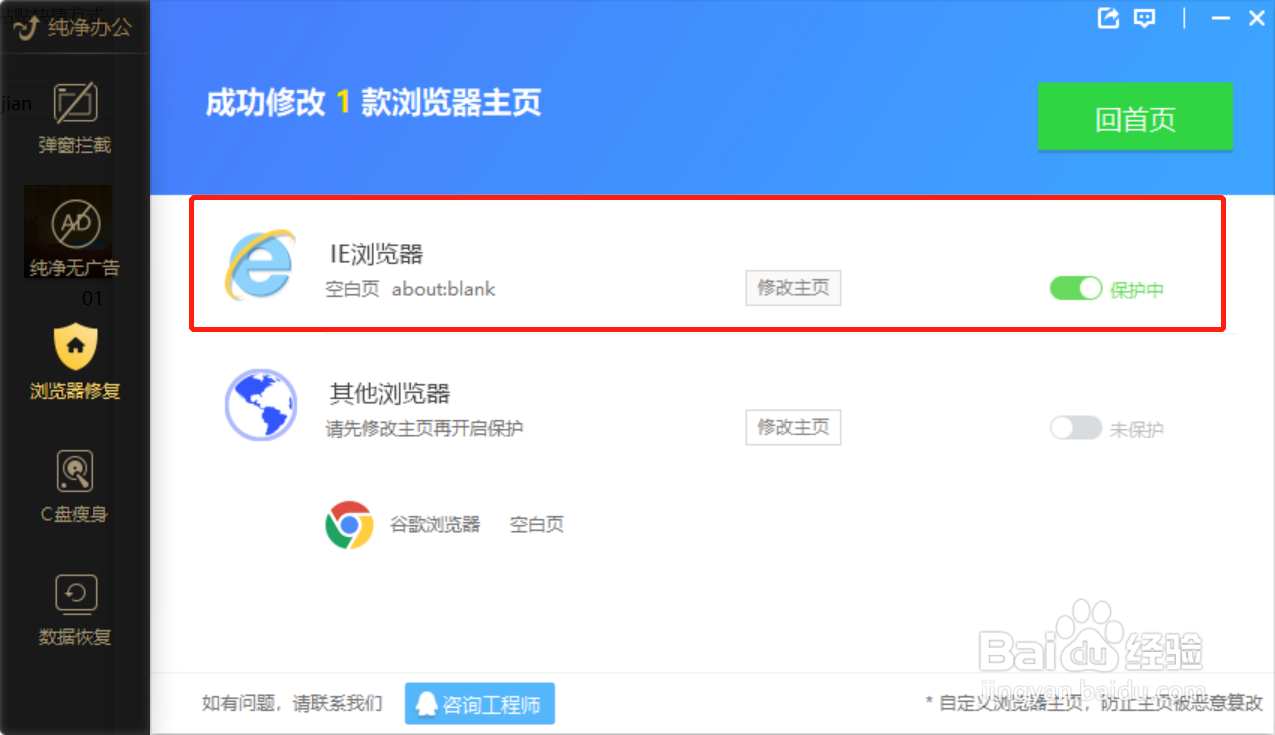Select the 弹窗拦截 menu entry text
This screenshot has width=1275, height=735.
pyautogui.click(x=74, y=146)
